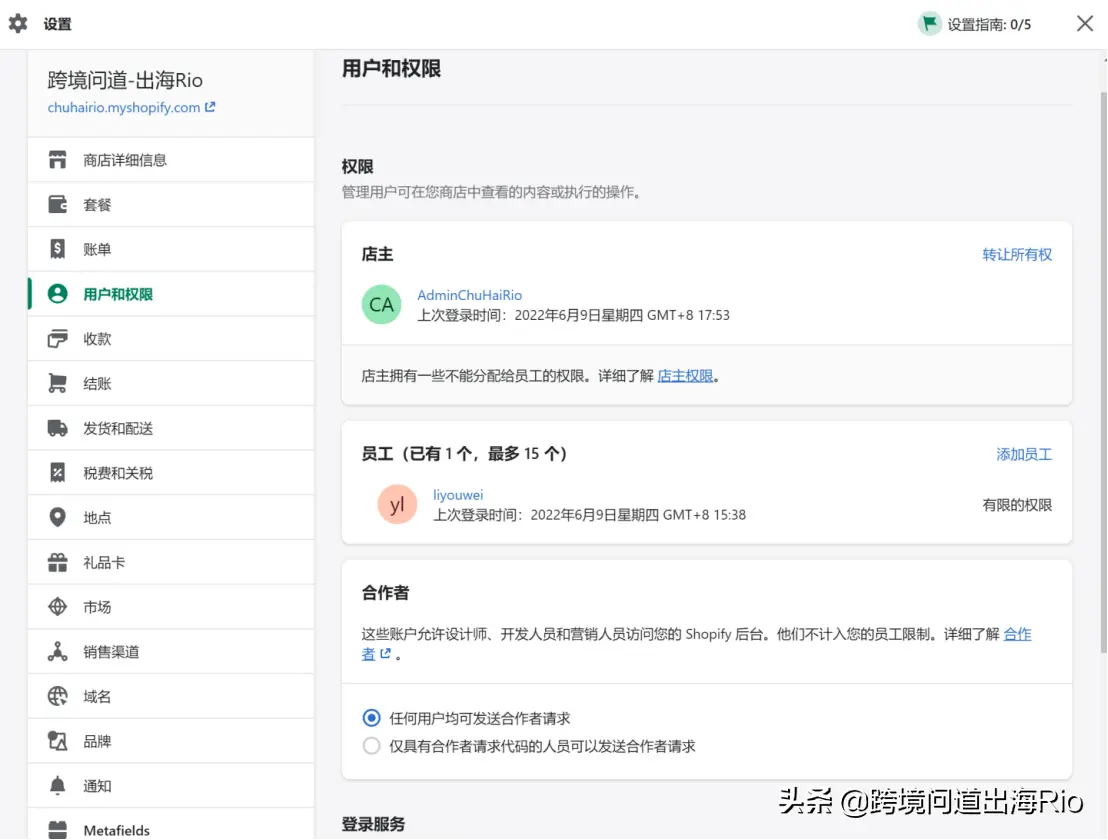Select the markets globe icon
This screenshot has width=1108, height=840.
pyautogui.click(x=58, y=607)
